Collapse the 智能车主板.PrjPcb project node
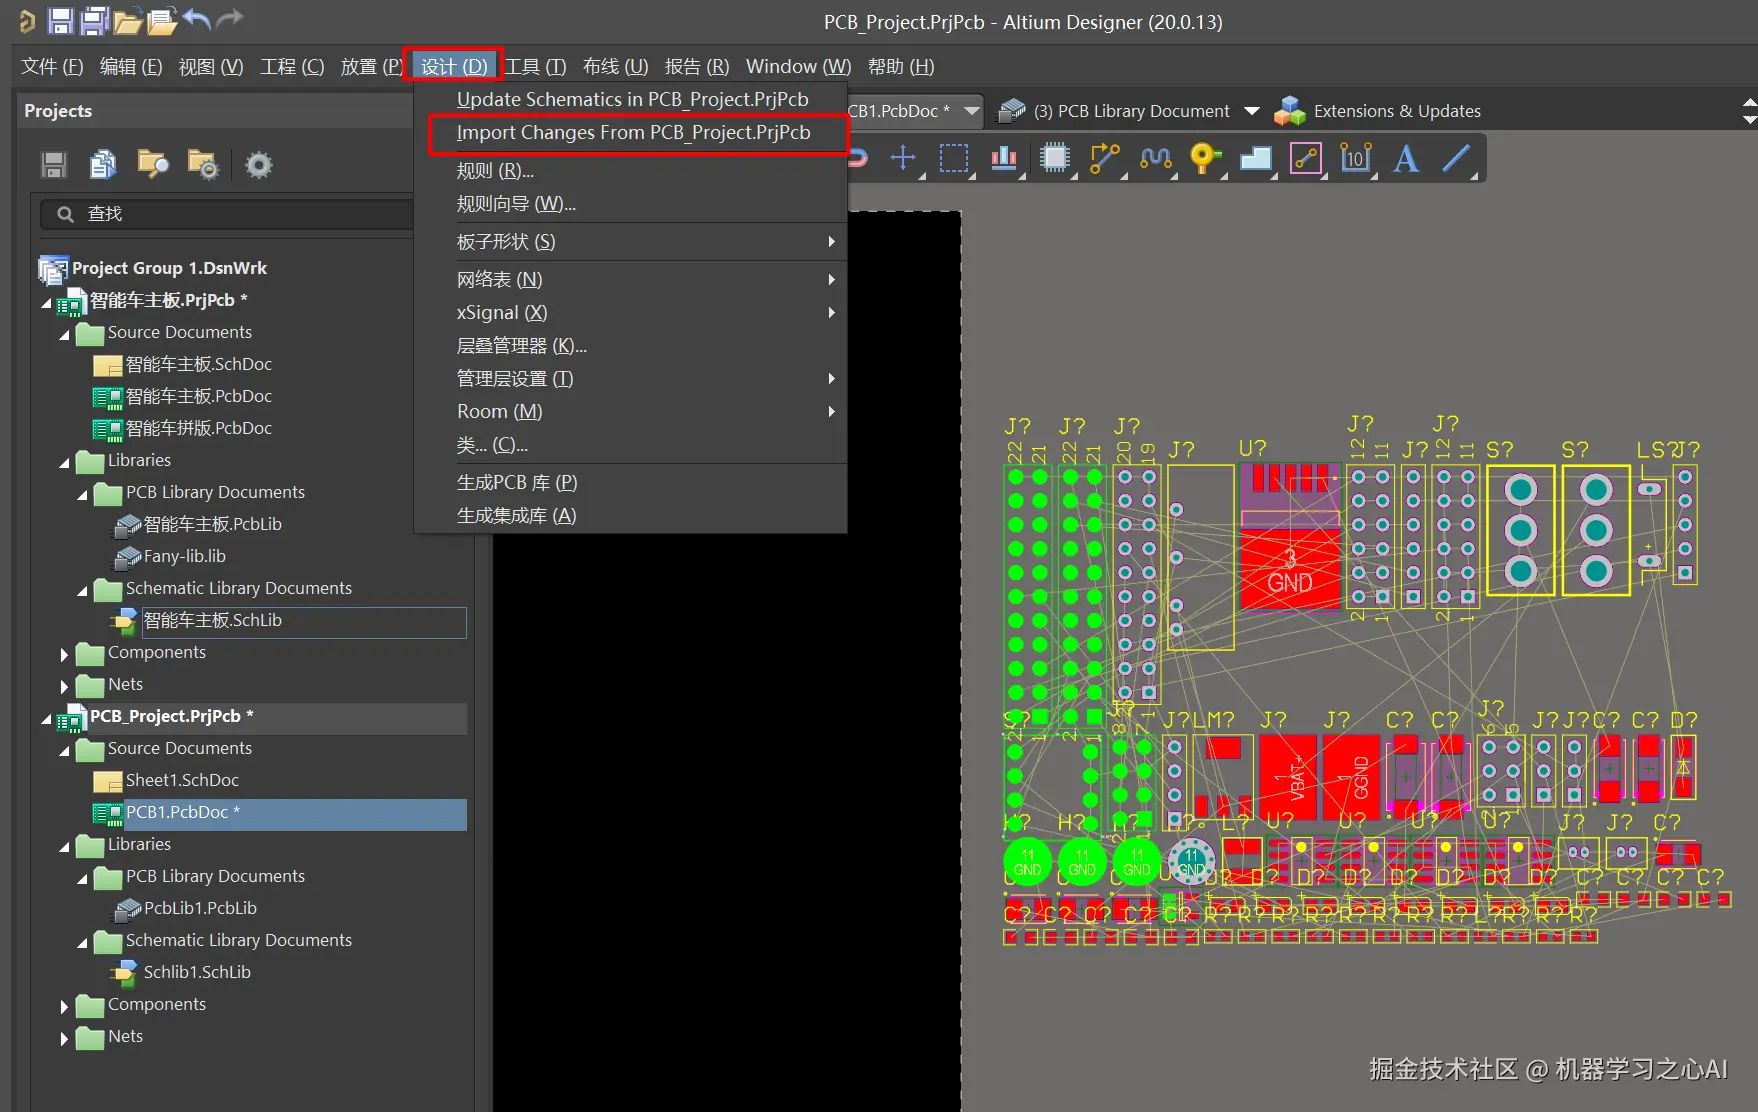 pyautogui.click(x=46, y=301)
